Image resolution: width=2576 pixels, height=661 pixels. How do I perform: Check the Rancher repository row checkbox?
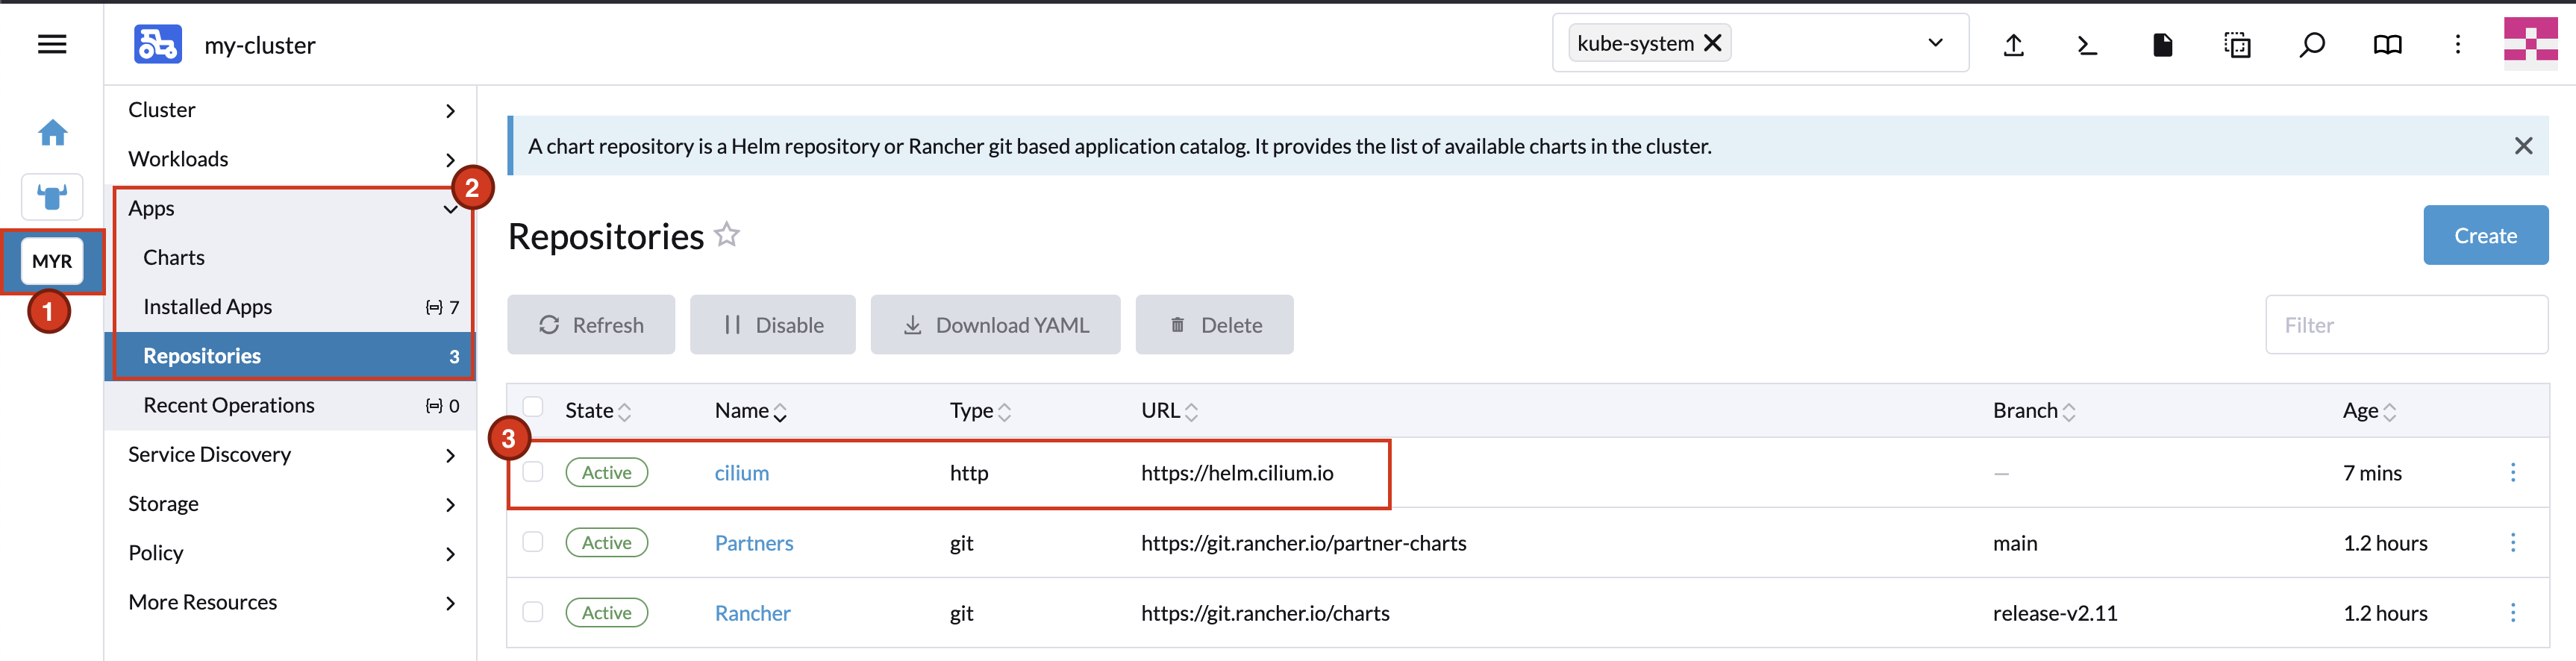[x=533, y=611]
